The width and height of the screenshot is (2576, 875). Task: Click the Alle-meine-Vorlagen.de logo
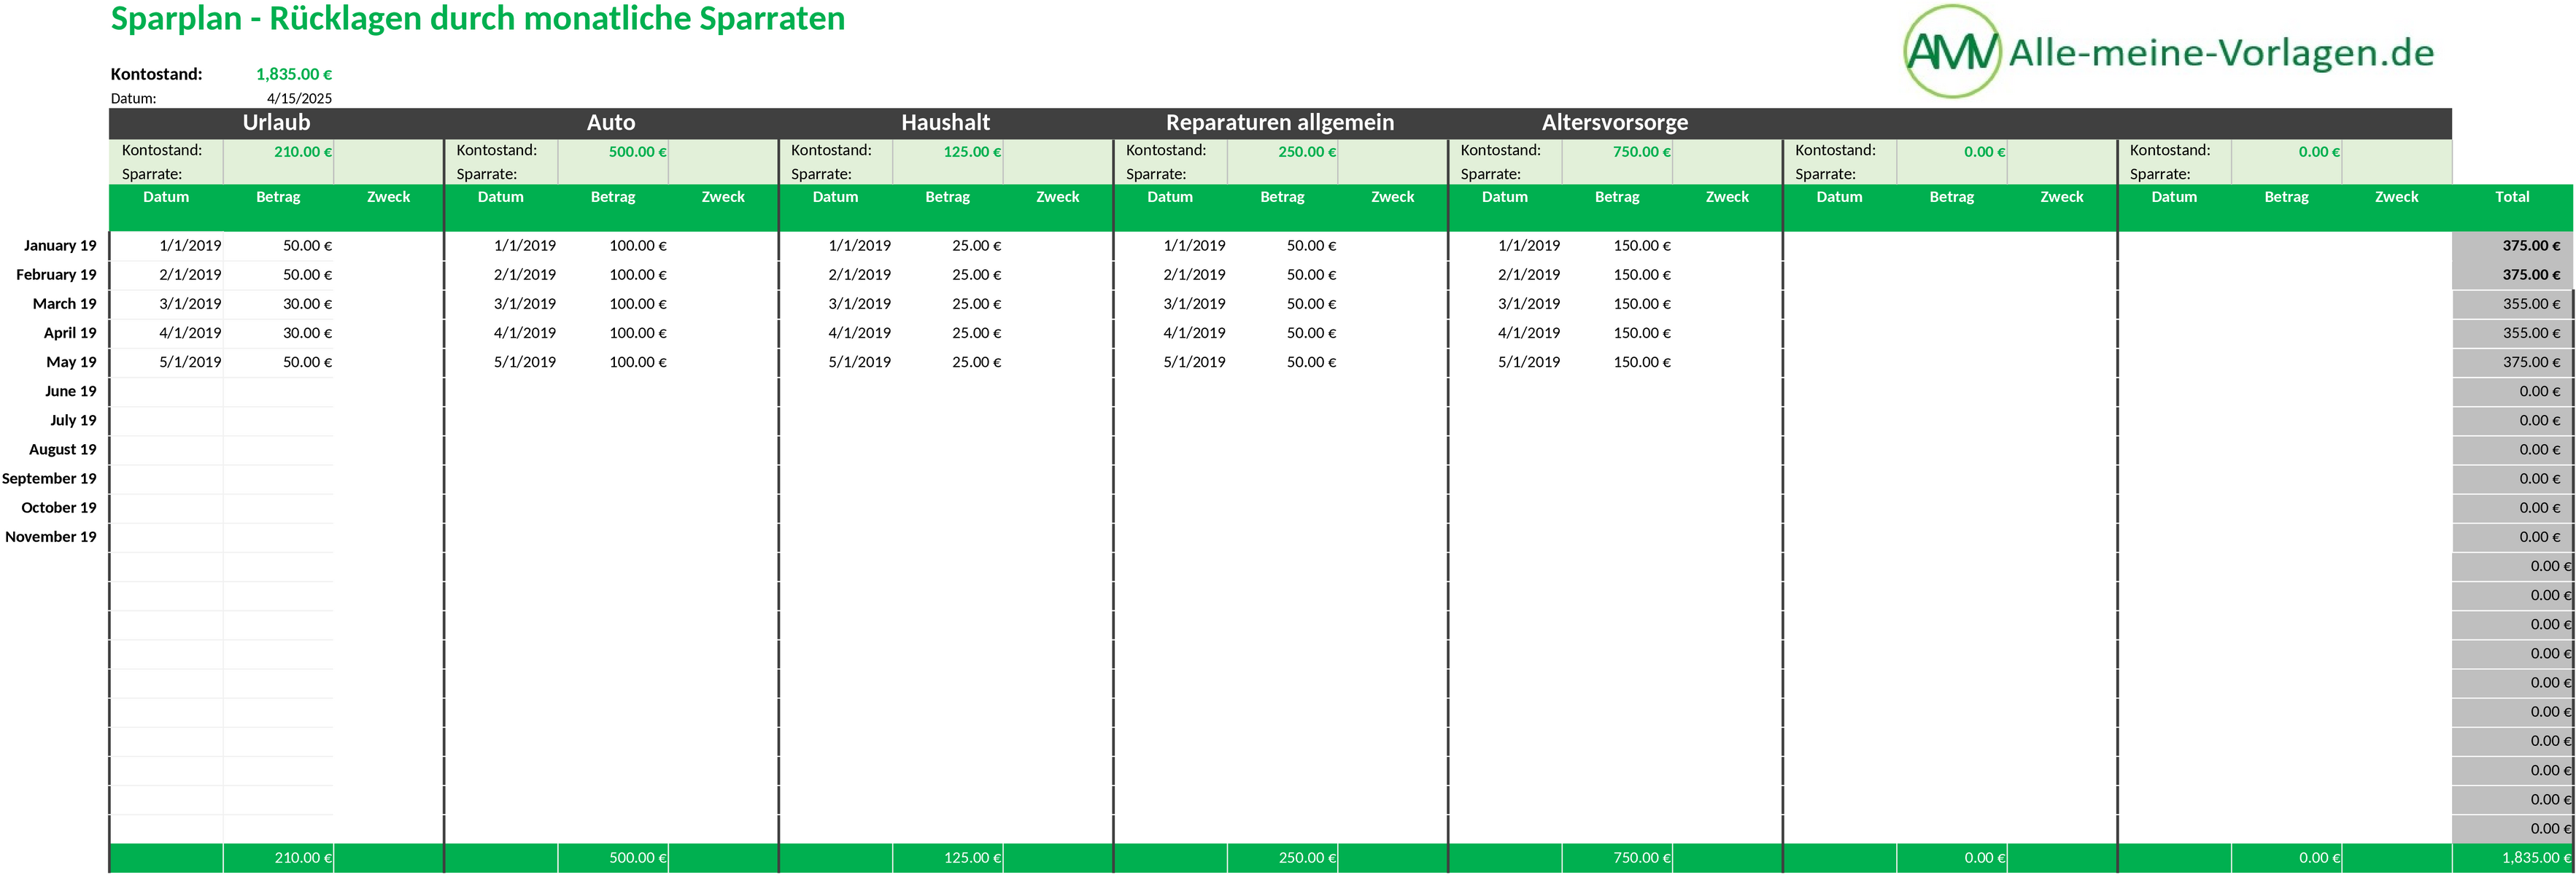[x=2169, y=51]
